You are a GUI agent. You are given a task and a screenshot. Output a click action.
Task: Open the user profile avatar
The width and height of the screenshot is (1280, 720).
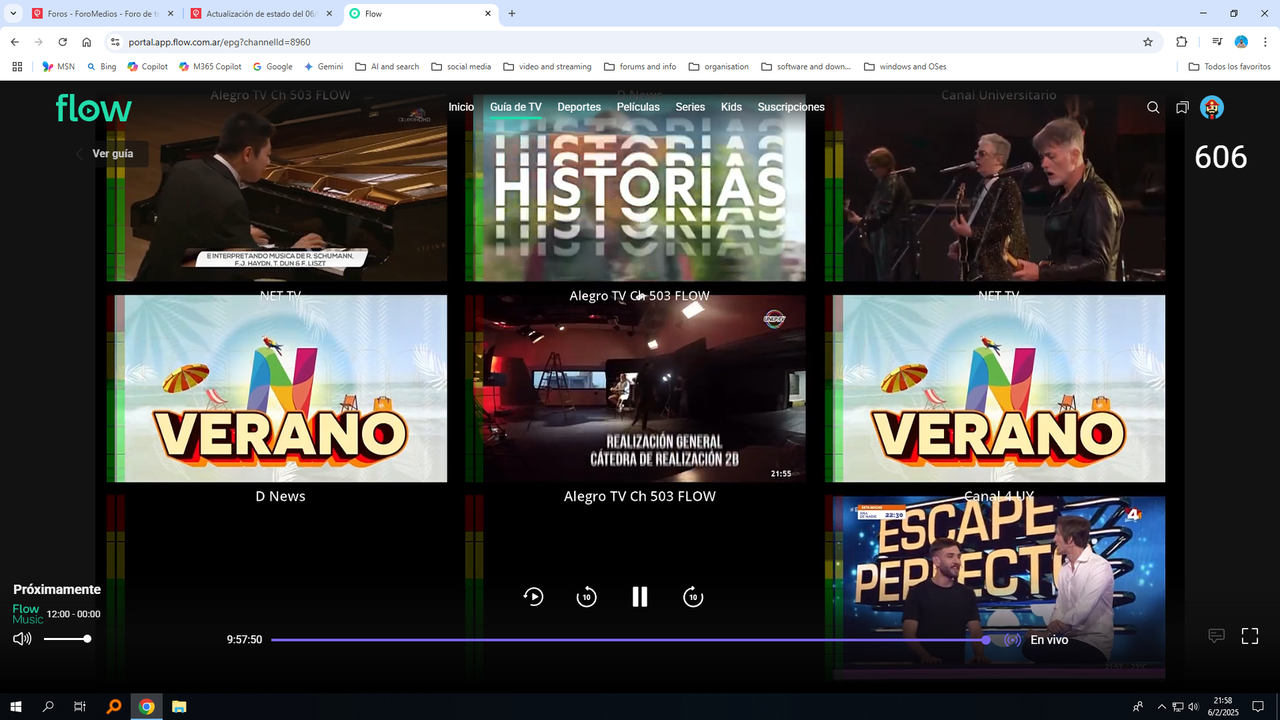pyautogui.click(x=1212, y=108)
